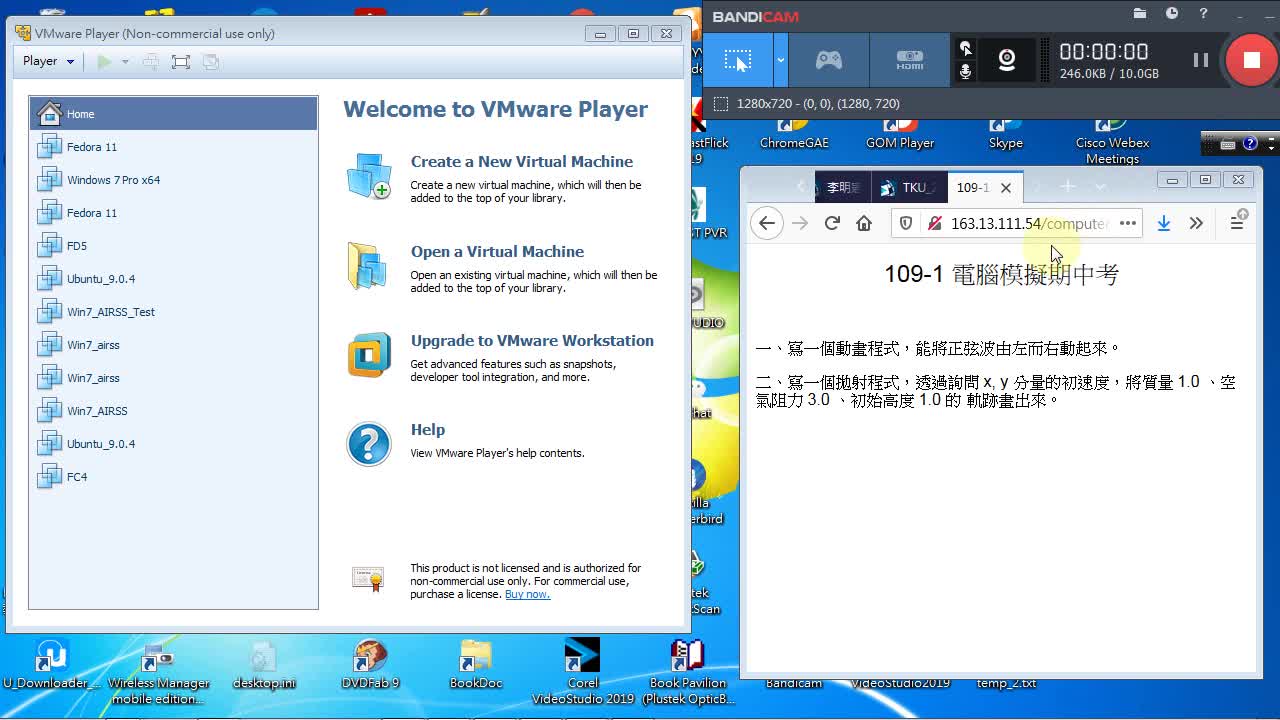Click the Help heading link
Screen dimensions: 1280x720
click(427, 429)
